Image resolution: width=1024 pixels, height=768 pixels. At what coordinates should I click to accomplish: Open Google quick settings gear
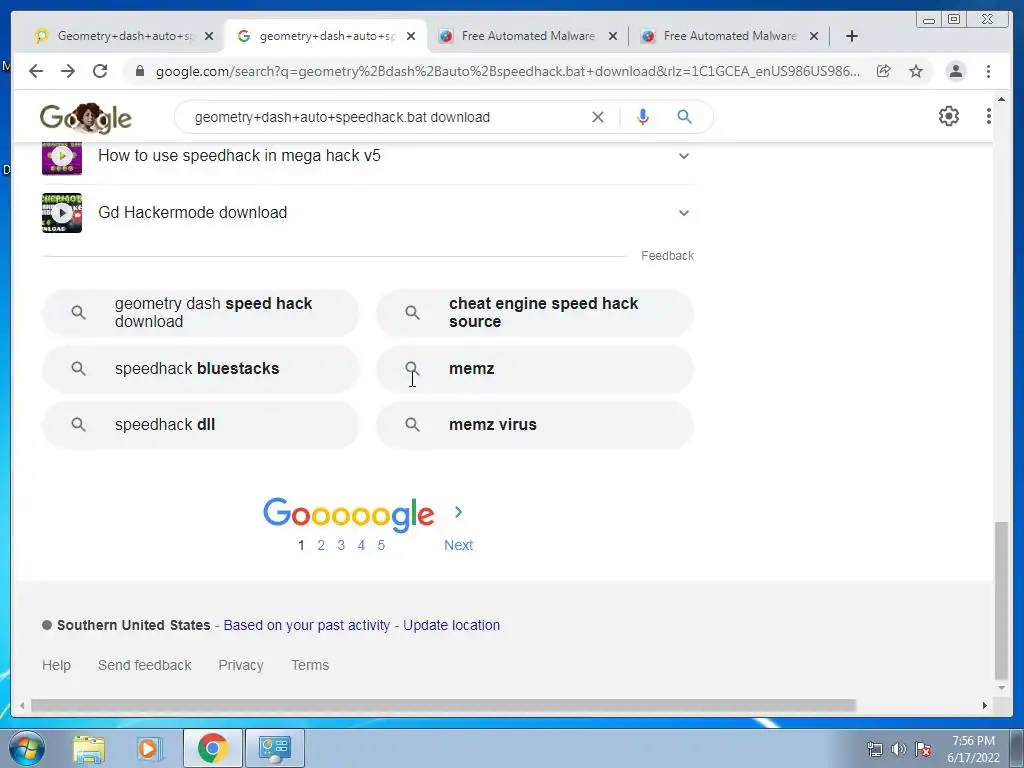(949, 116)
